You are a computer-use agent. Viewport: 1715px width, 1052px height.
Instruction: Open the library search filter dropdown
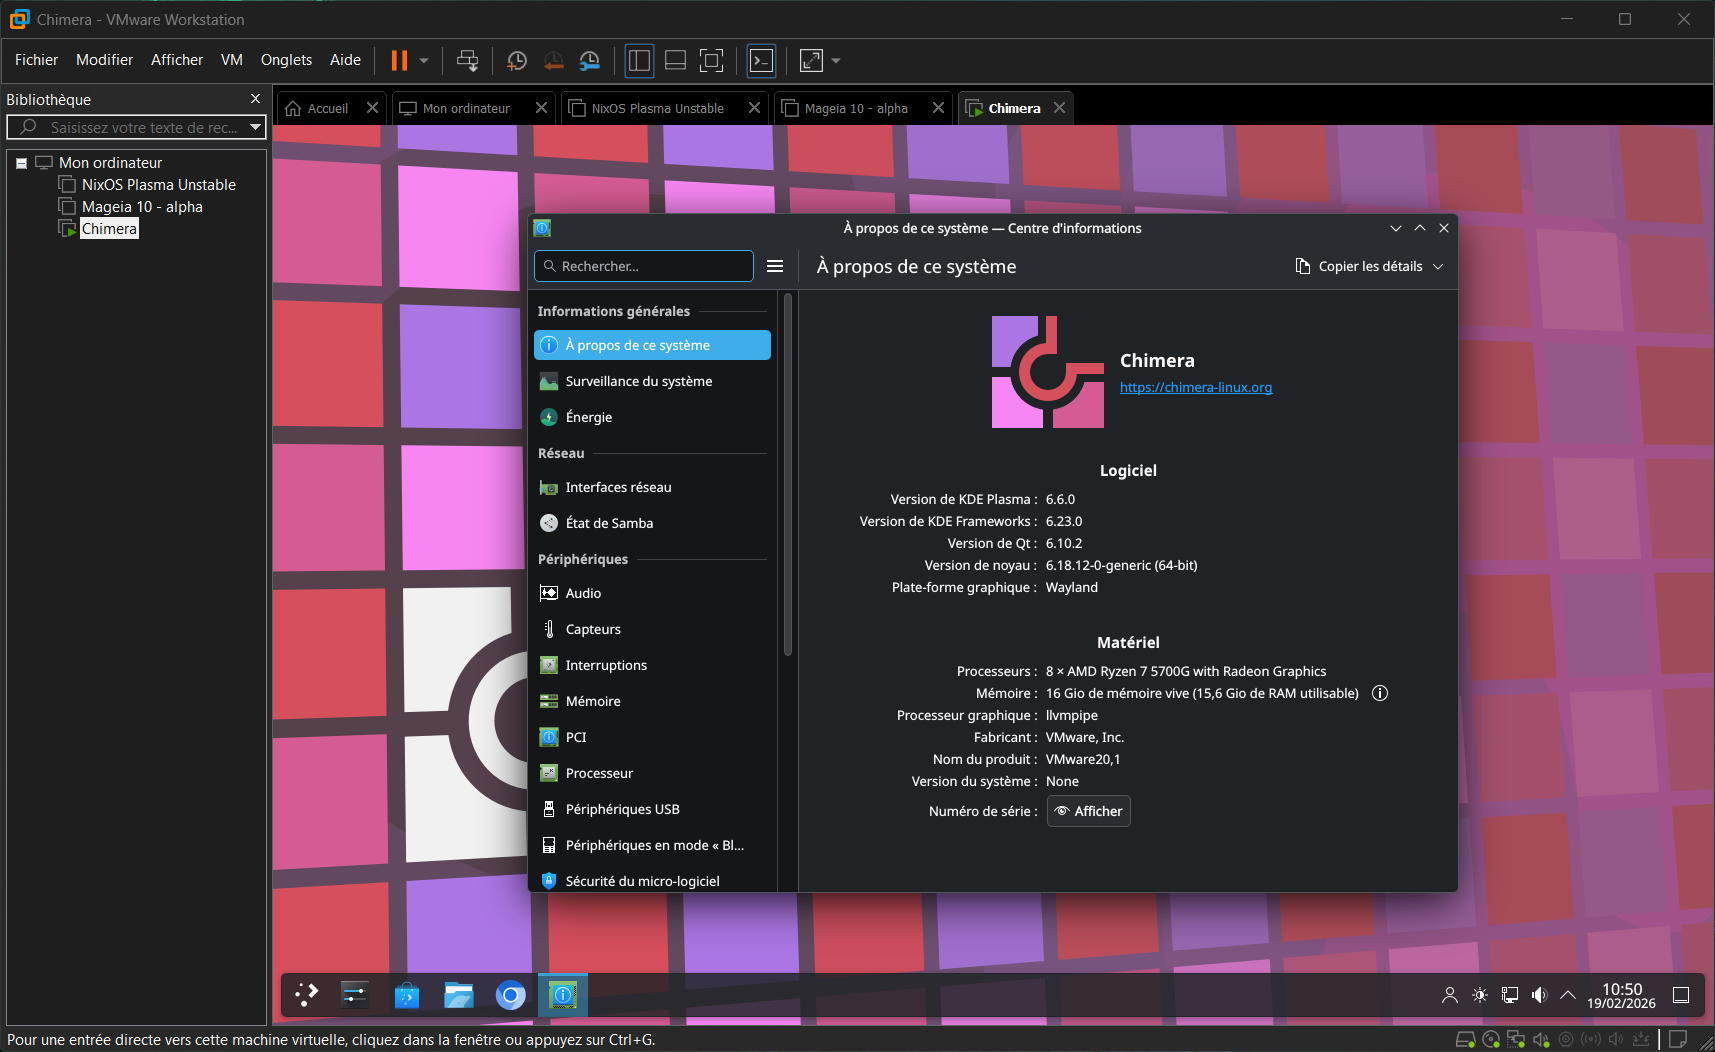[256, 127]
